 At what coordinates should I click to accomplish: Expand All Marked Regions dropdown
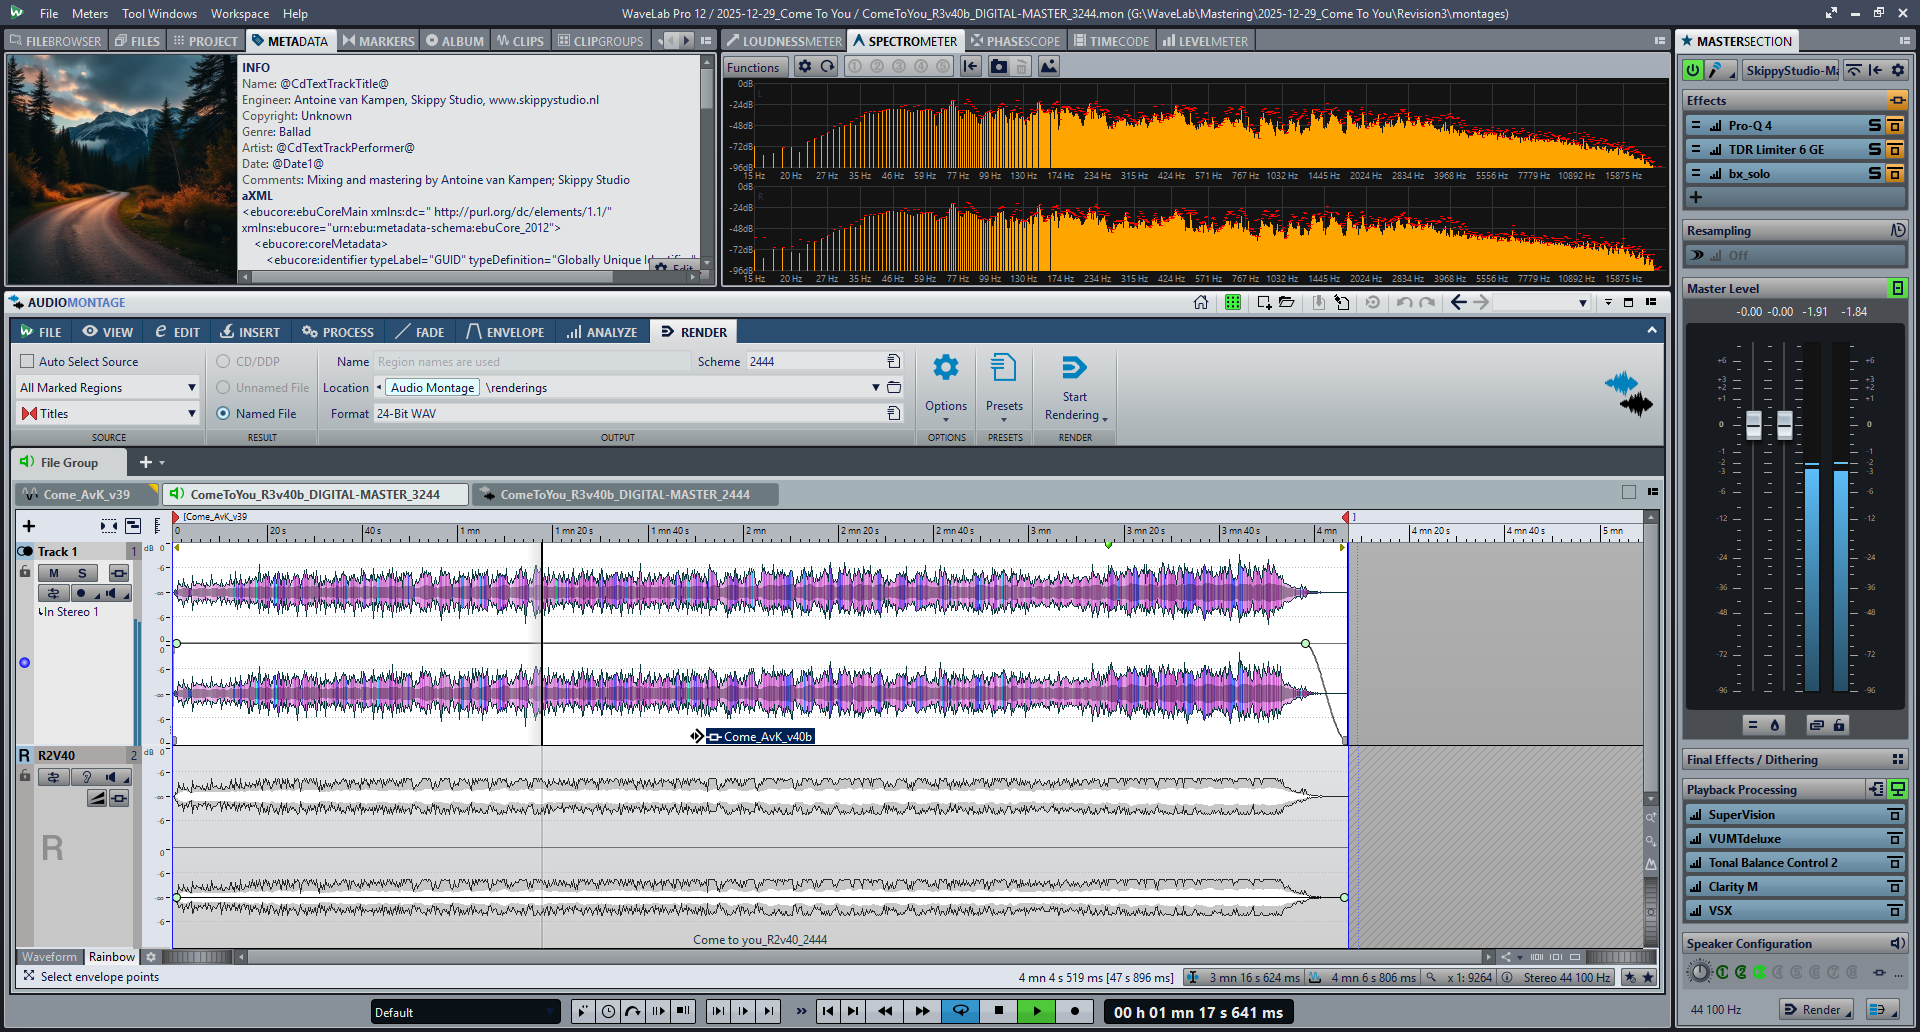[191, 388]
